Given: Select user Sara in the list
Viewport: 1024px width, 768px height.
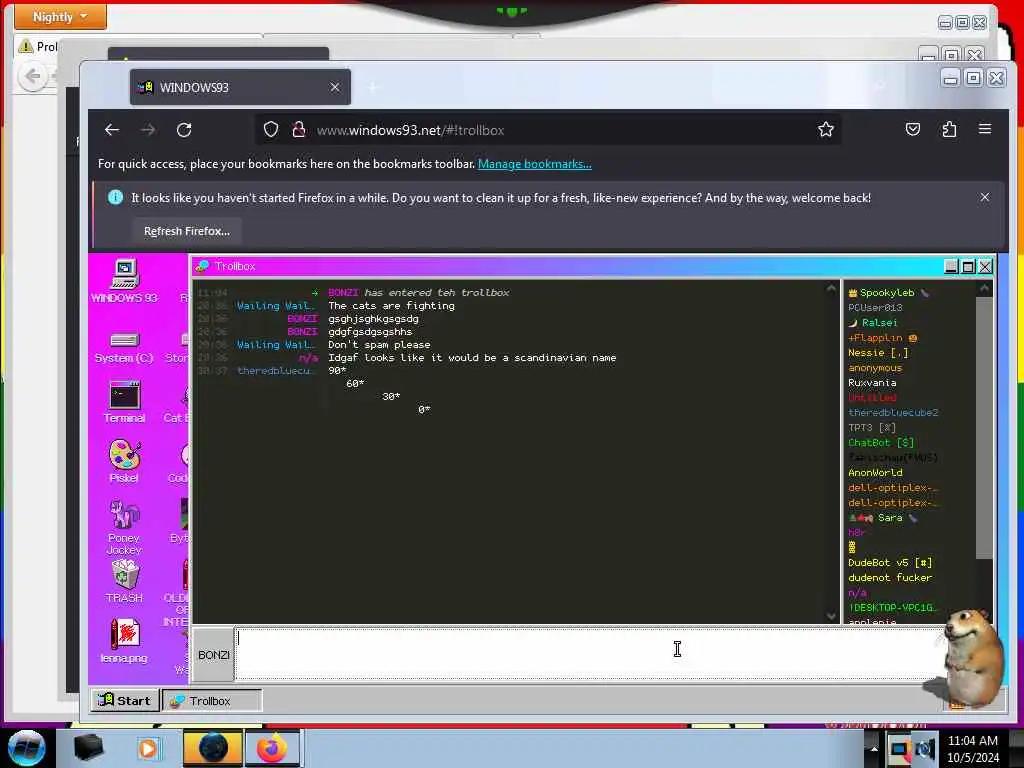Looking at the screenshot, I should (883, 518).
